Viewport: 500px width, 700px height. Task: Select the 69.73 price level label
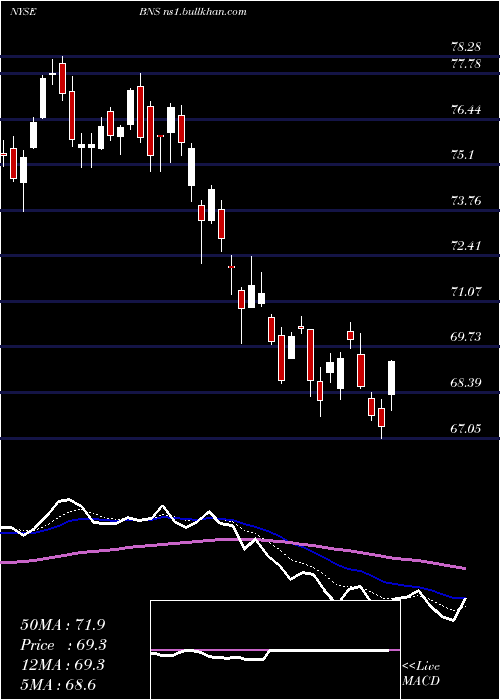pos(467,337)
